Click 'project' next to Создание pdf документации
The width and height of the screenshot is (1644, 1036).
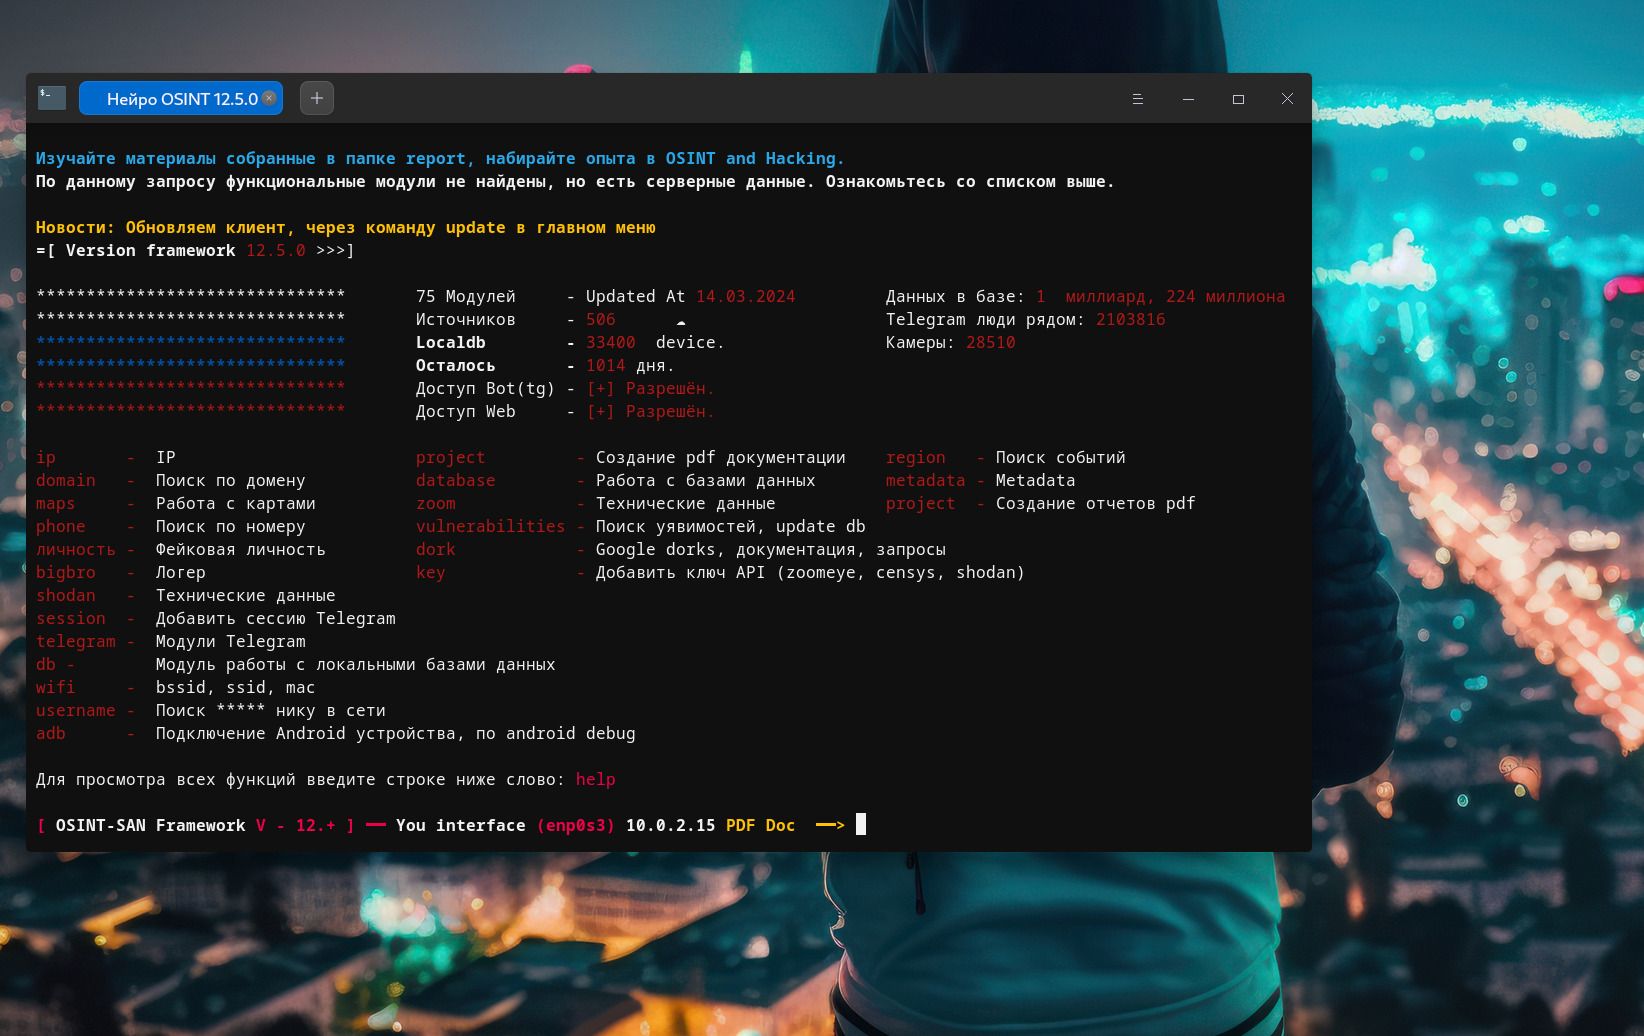click(x=451, y=457)
